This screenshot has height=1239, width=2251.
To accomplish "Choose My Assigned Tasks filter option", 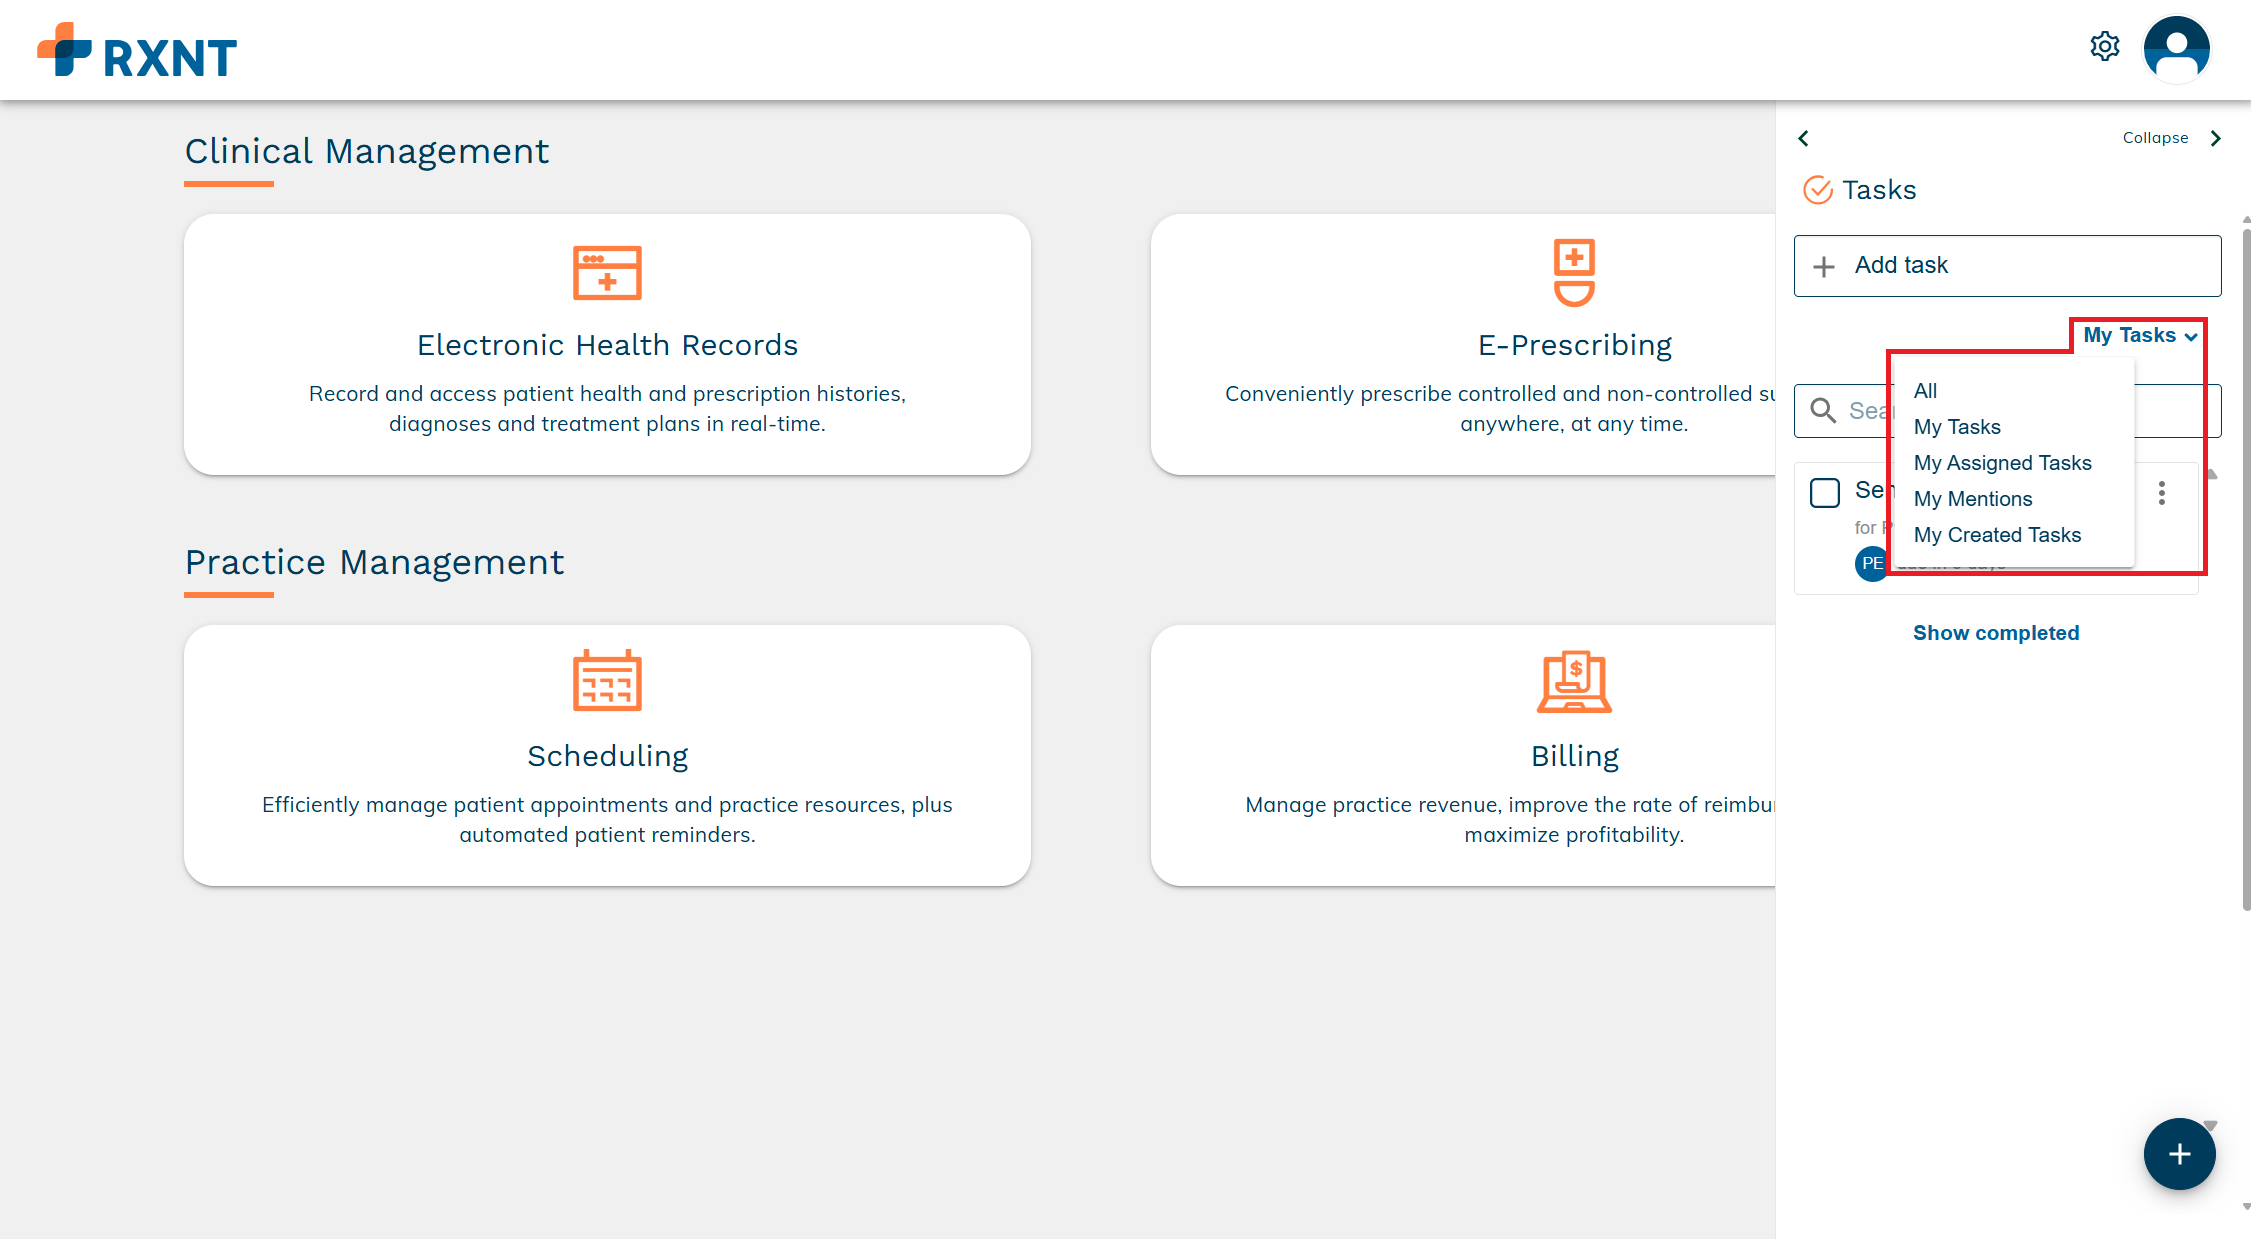I will click(x=2002, y=463).
